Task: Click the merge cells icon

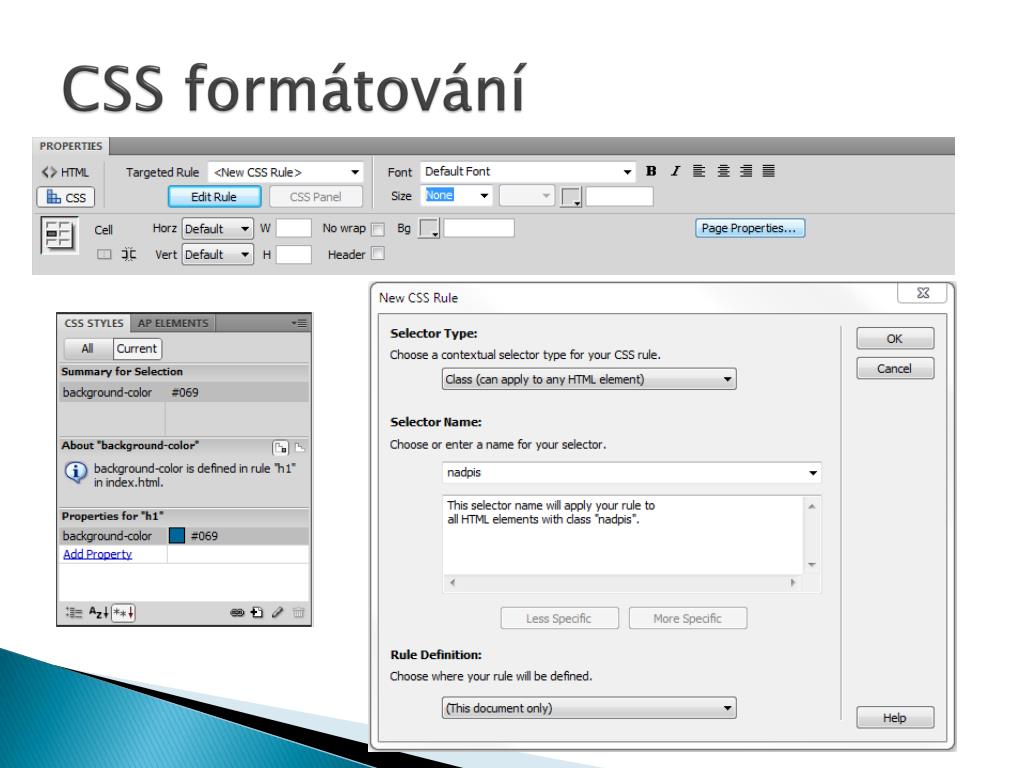Action: click(x=104, y=255)
